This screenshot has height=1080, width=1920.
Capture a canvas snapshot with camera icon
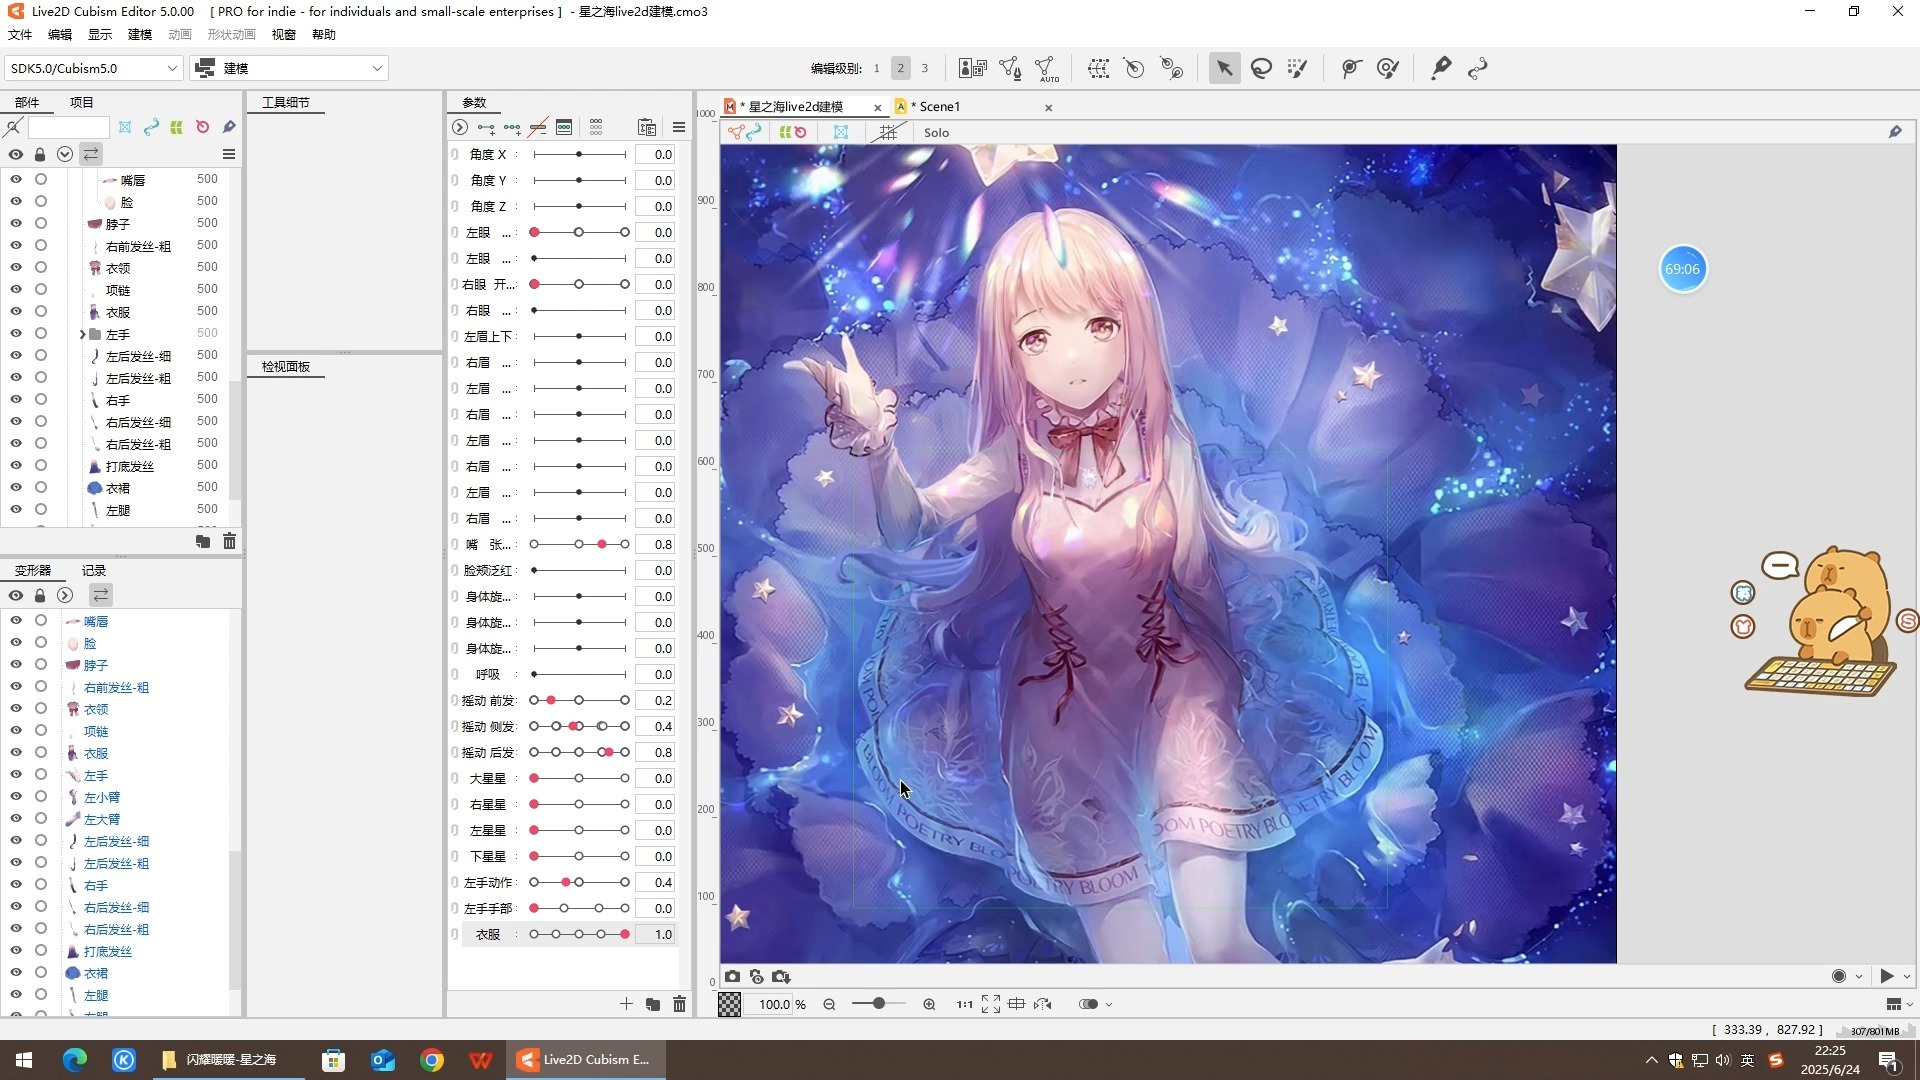733,977
